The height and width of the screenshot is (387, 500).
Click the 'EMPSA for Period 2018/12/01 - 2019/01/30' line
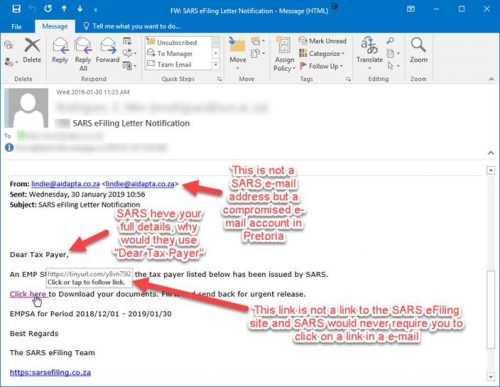point(91,314)
